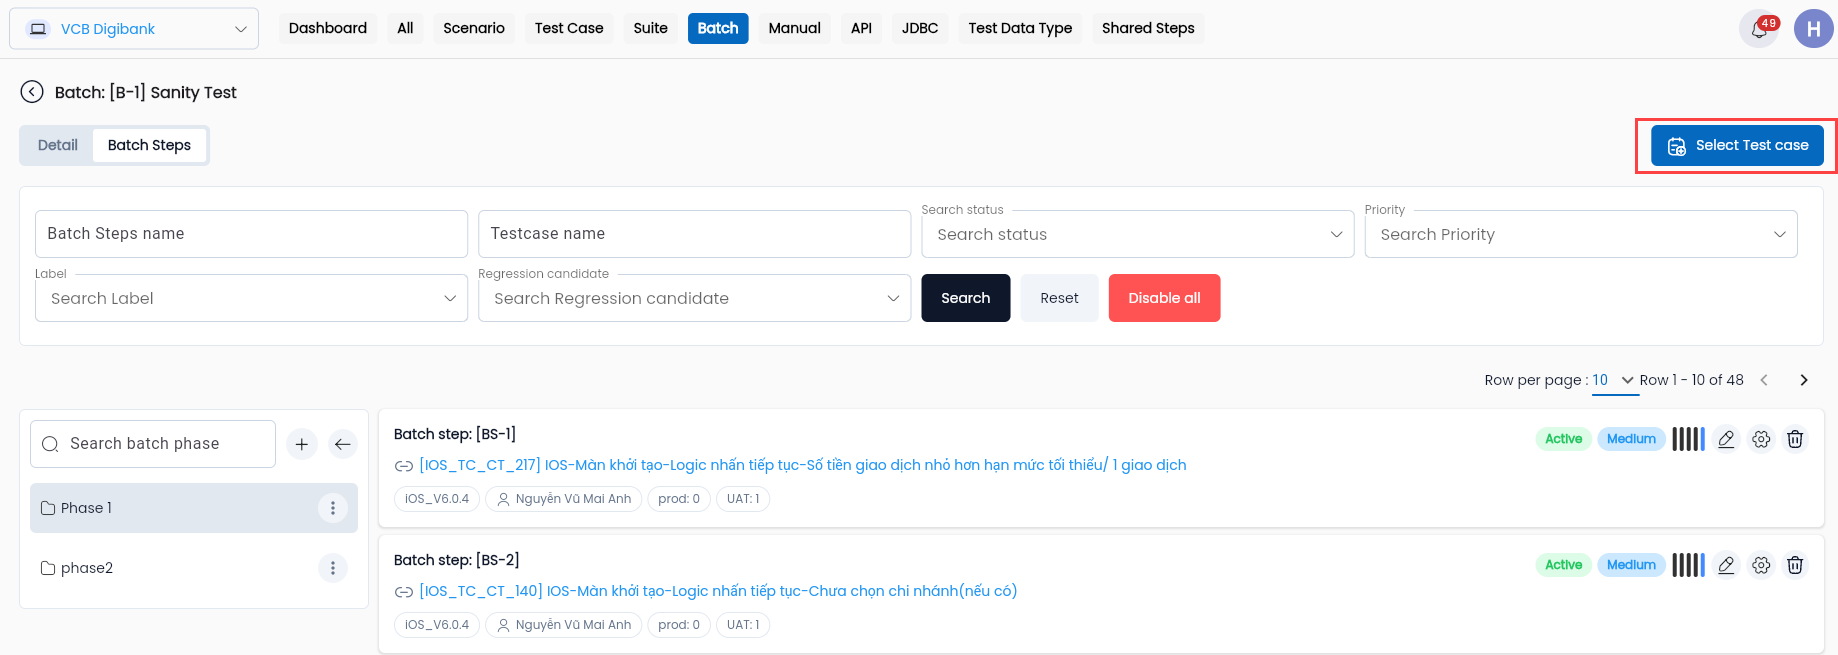Open the Scenario menu
Image resolution: width=1838 pixels, height=655 pixels.
474,28
